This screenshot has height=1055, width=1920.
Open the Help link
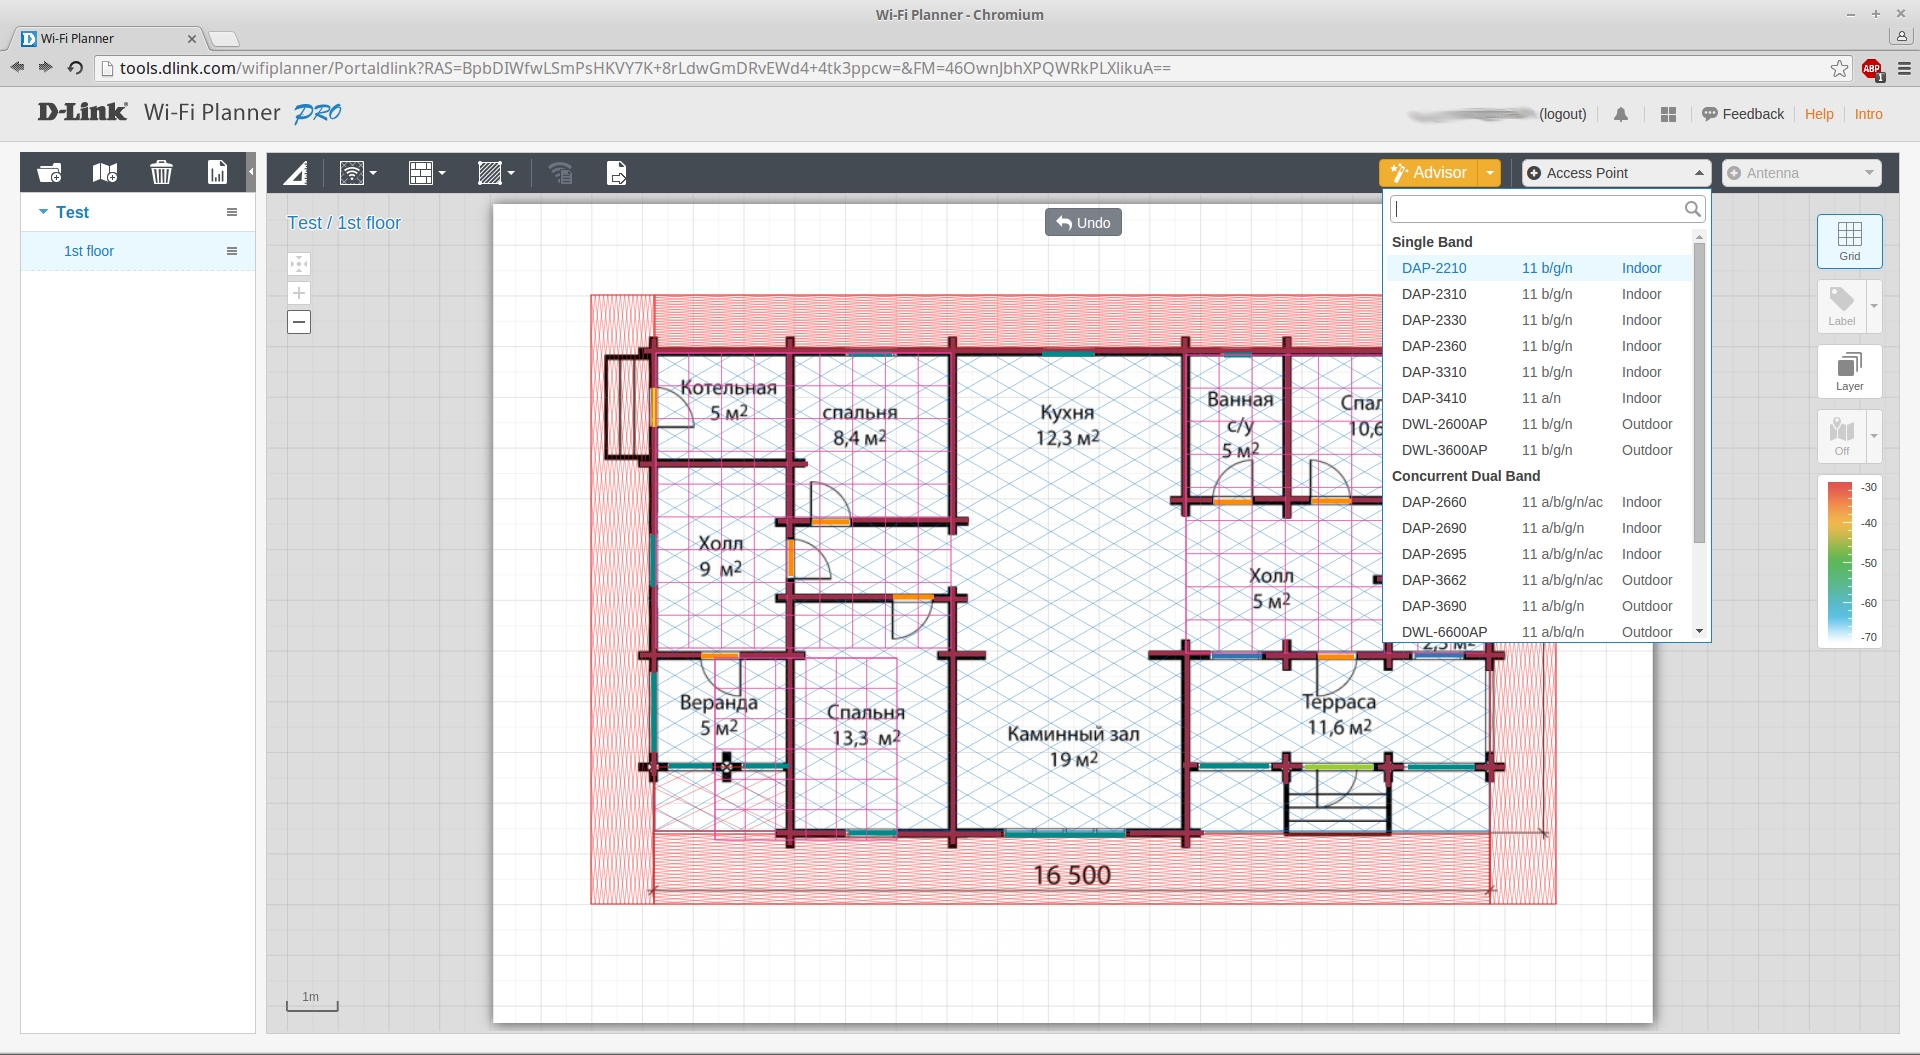pyautogui.click(x=1819, y=114)
